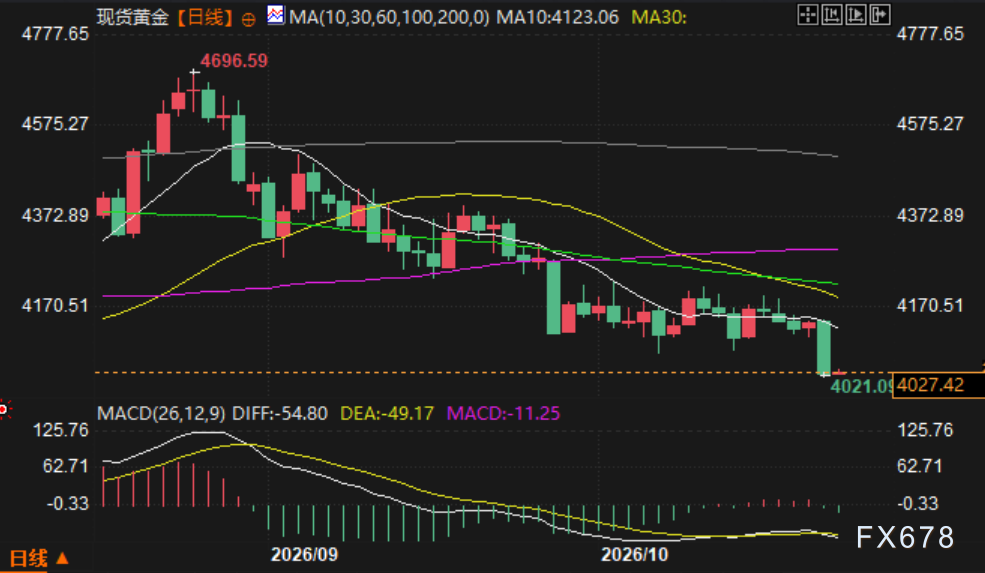Click 4777.65 on the right price axis
Viewport: 985px width, 573px height.
tap(930, 33)
